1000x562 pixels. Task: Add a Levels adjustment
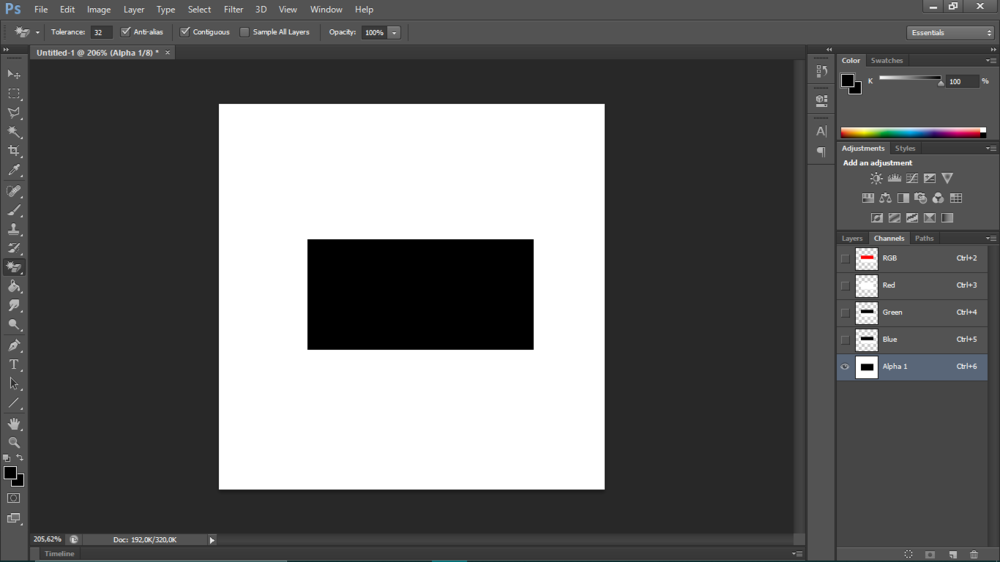coord(894,179)
